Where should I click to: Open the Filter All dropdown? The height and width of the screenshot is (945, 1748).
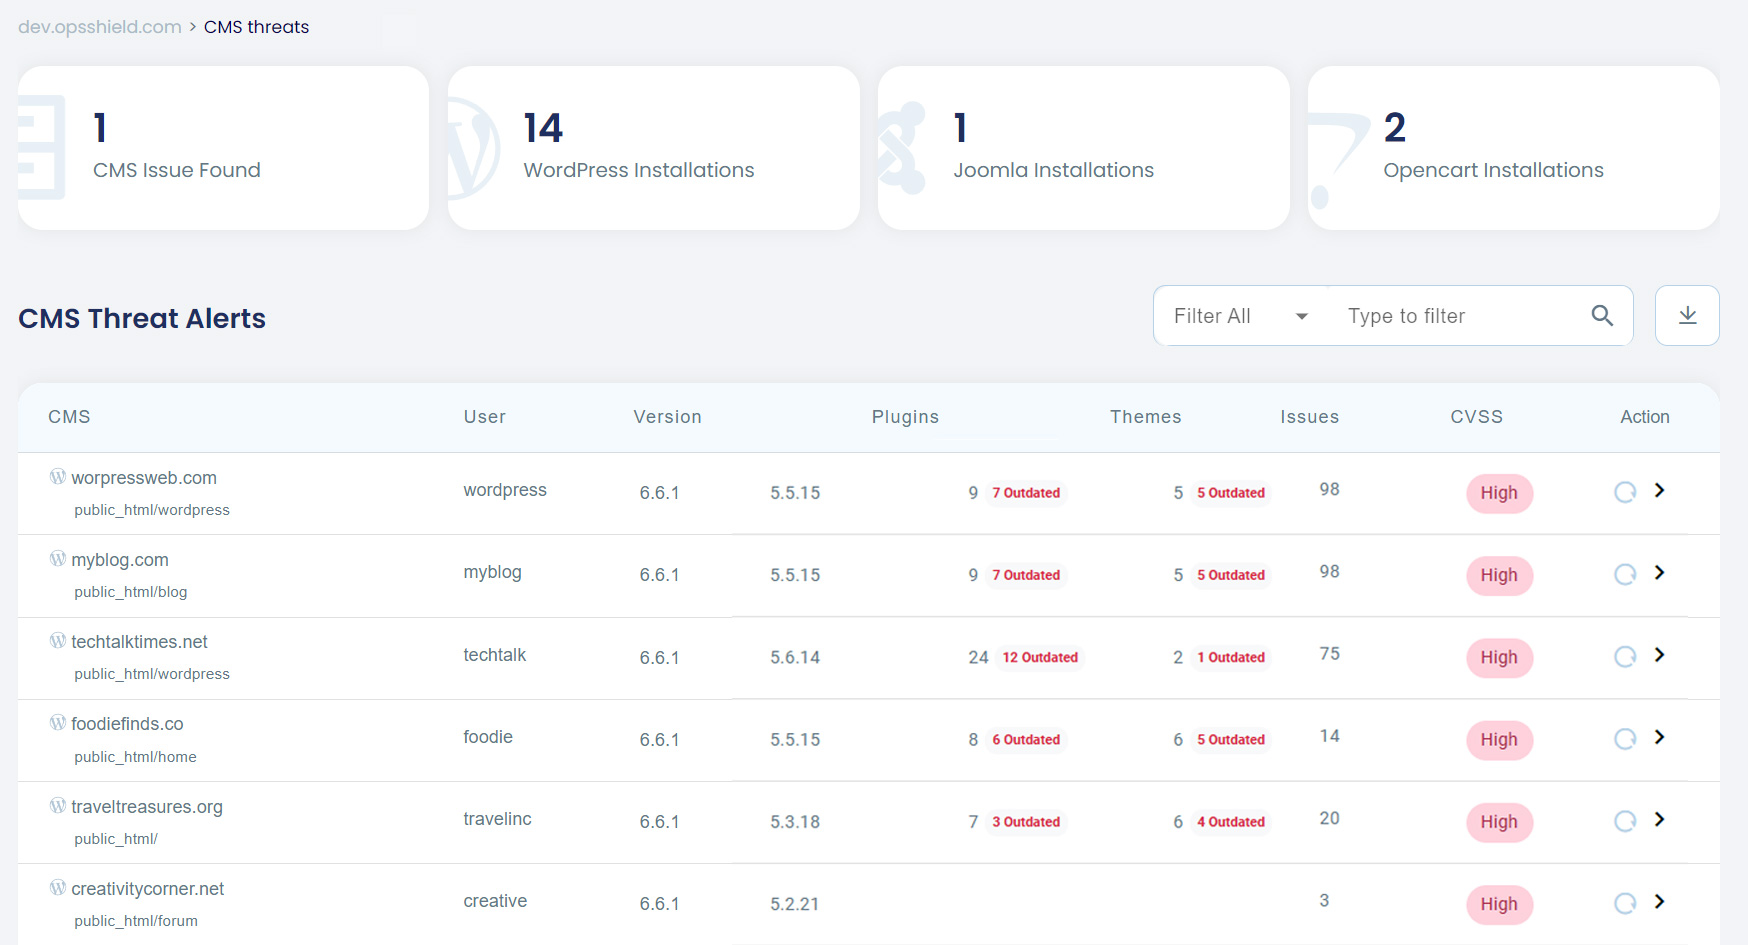pos(1241,316)
